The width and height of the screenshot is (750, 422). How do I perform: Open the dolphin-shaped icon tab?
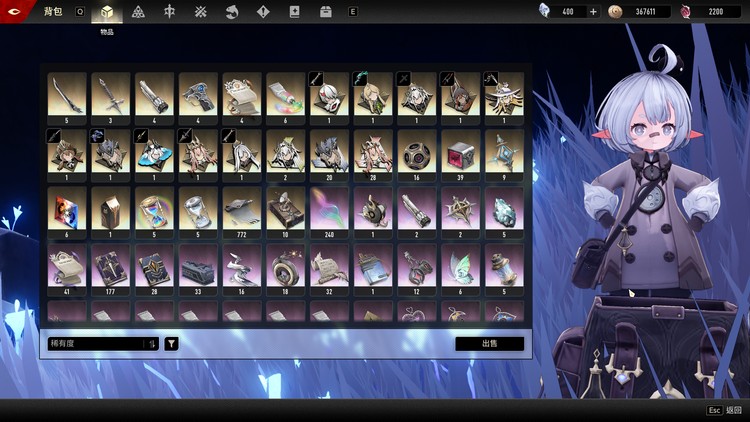point(231,12)
